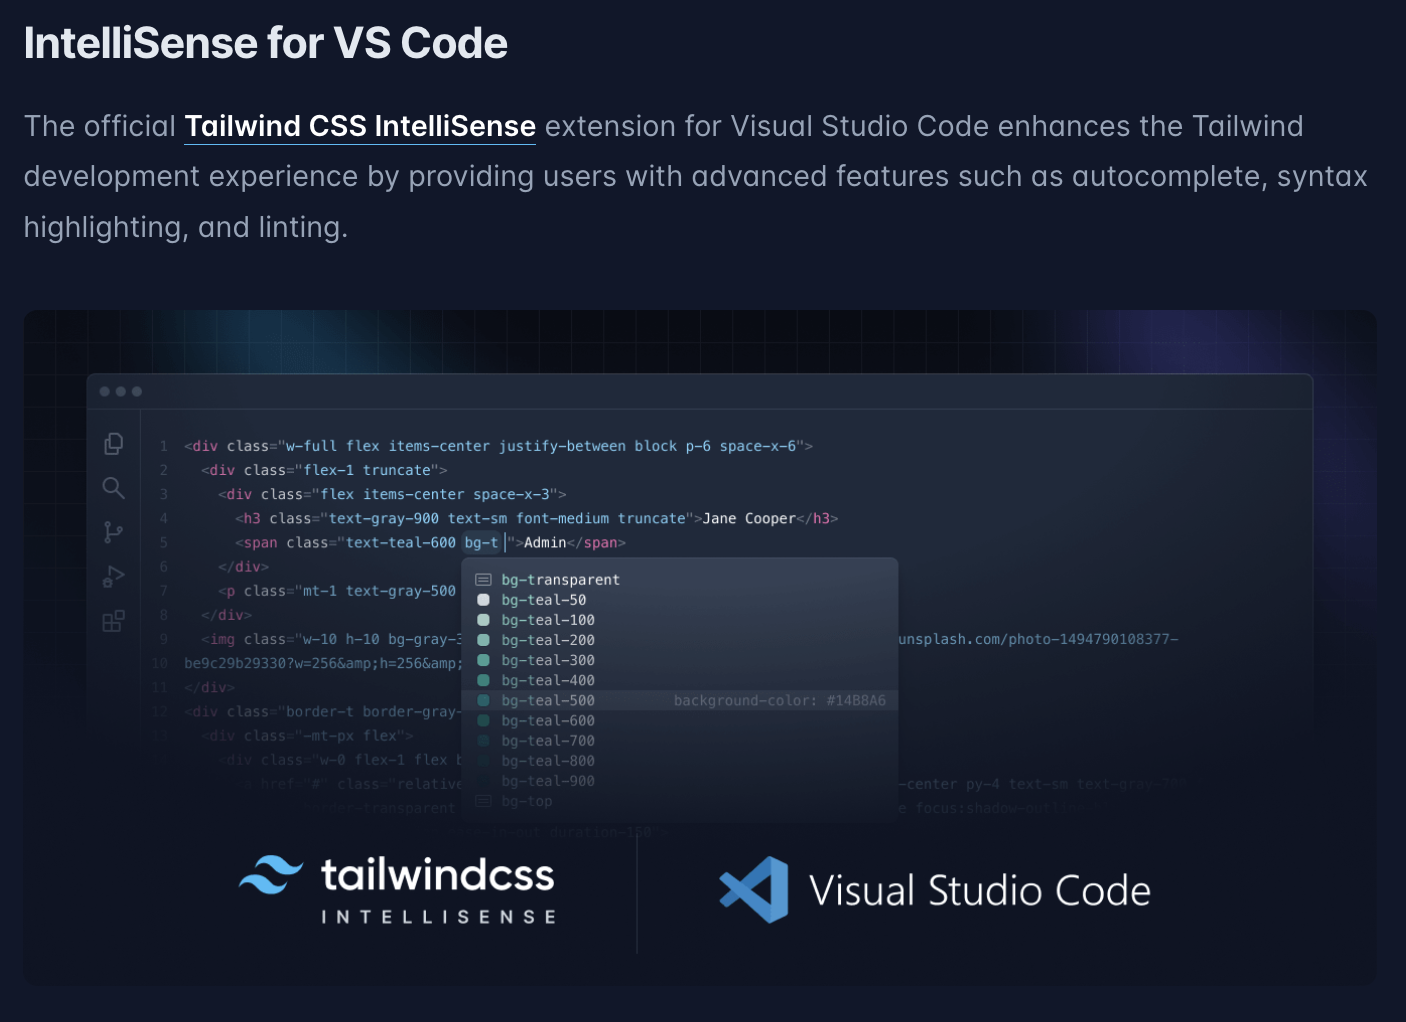Screen dimensions: 1406x1022
Task: Click the Tailwind CSS wave logo
Action: click(x=271, y=875)
